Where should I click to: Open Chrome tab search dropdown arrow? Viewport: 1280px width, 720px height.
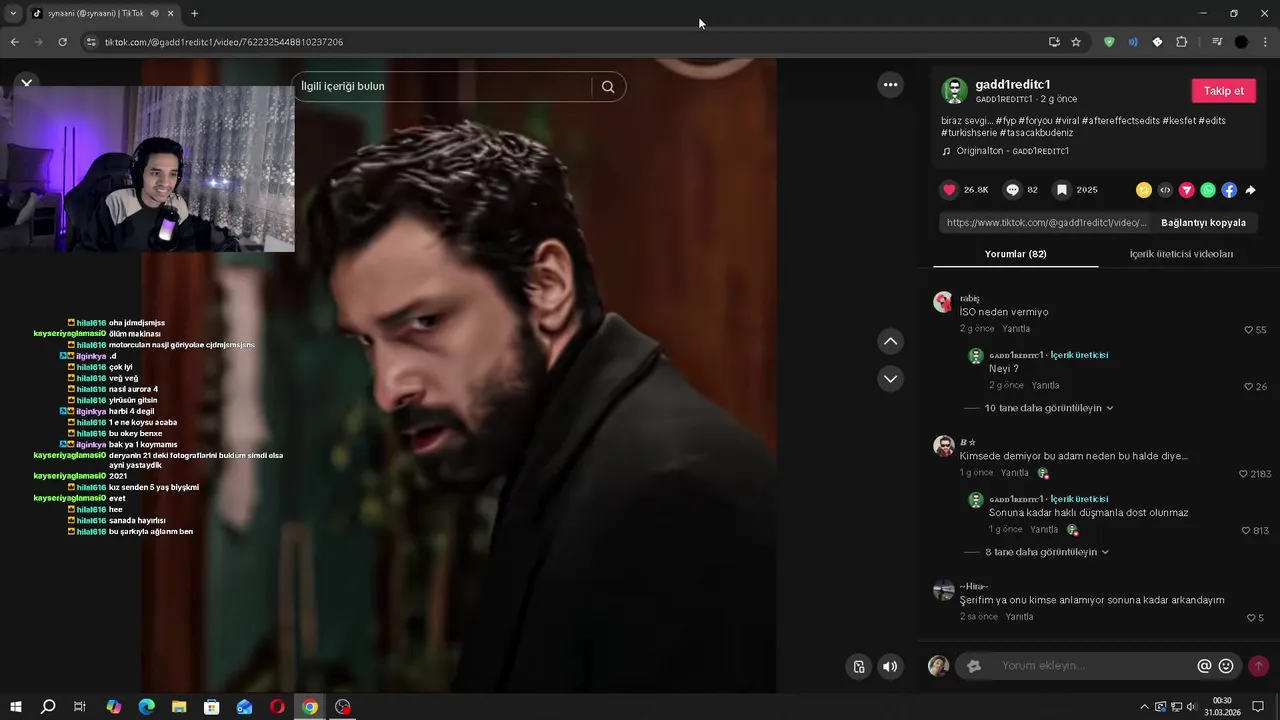13,13
